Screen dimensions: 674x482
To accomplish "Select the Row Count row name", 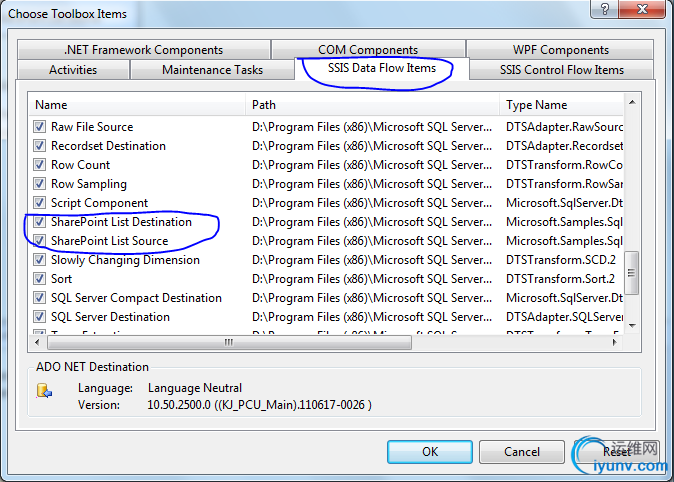I will click(x=80, y=165).
